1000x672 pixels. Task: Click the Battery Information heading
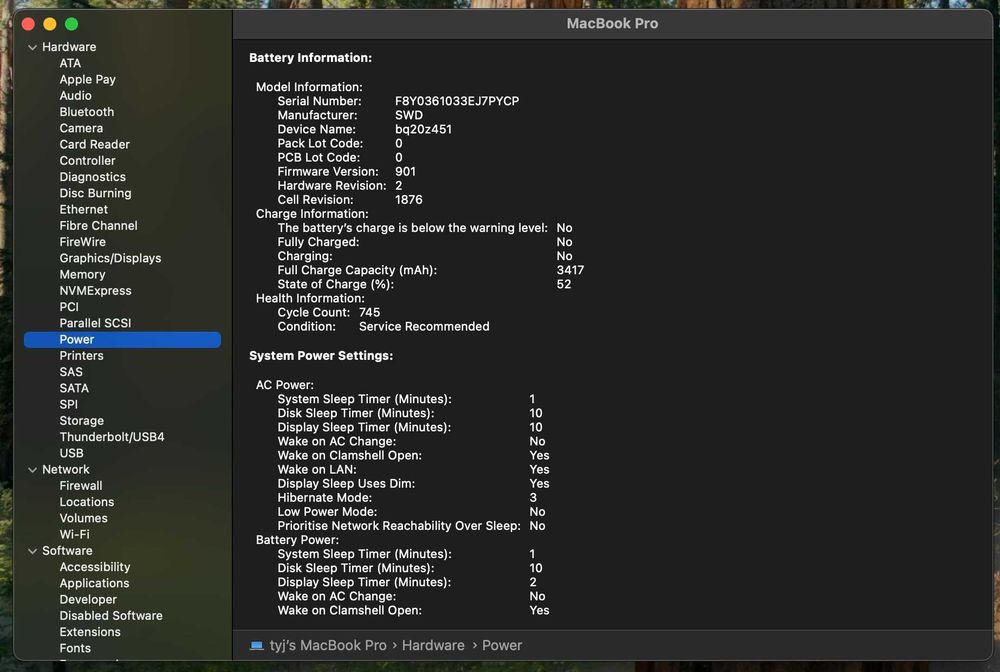tap(310, 58)
